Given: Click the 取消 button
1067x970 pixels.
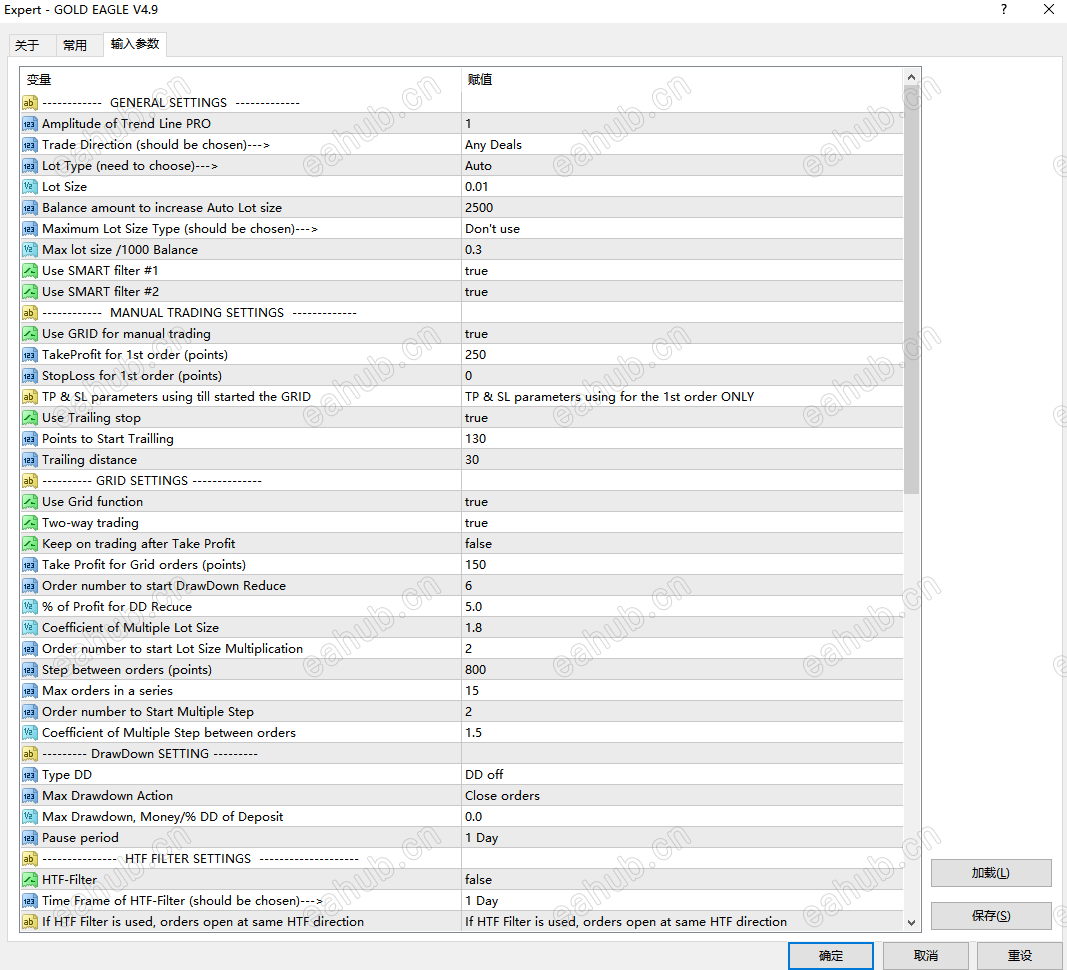Looking at the screenshot, I should point(925,956).
